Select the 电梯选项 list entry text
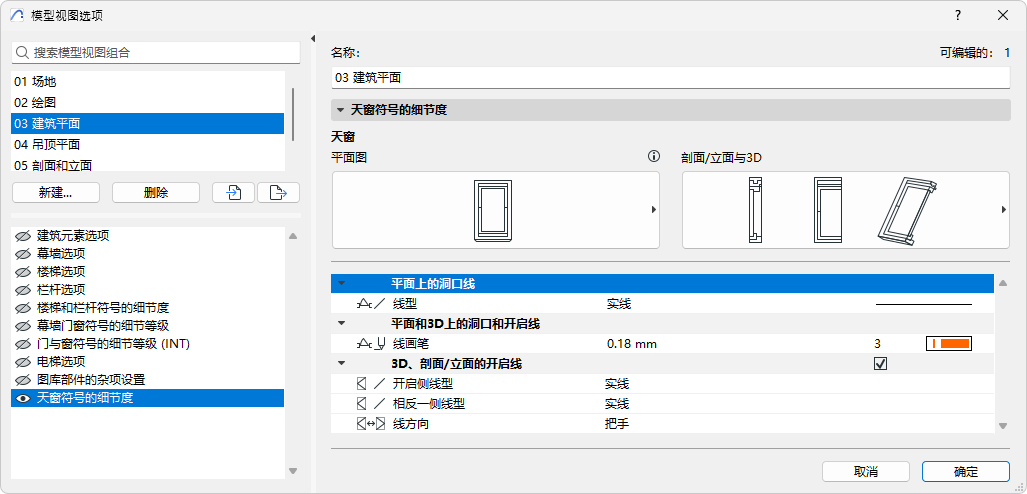Viewport: 1027px width, 494px height. point(61,362)
